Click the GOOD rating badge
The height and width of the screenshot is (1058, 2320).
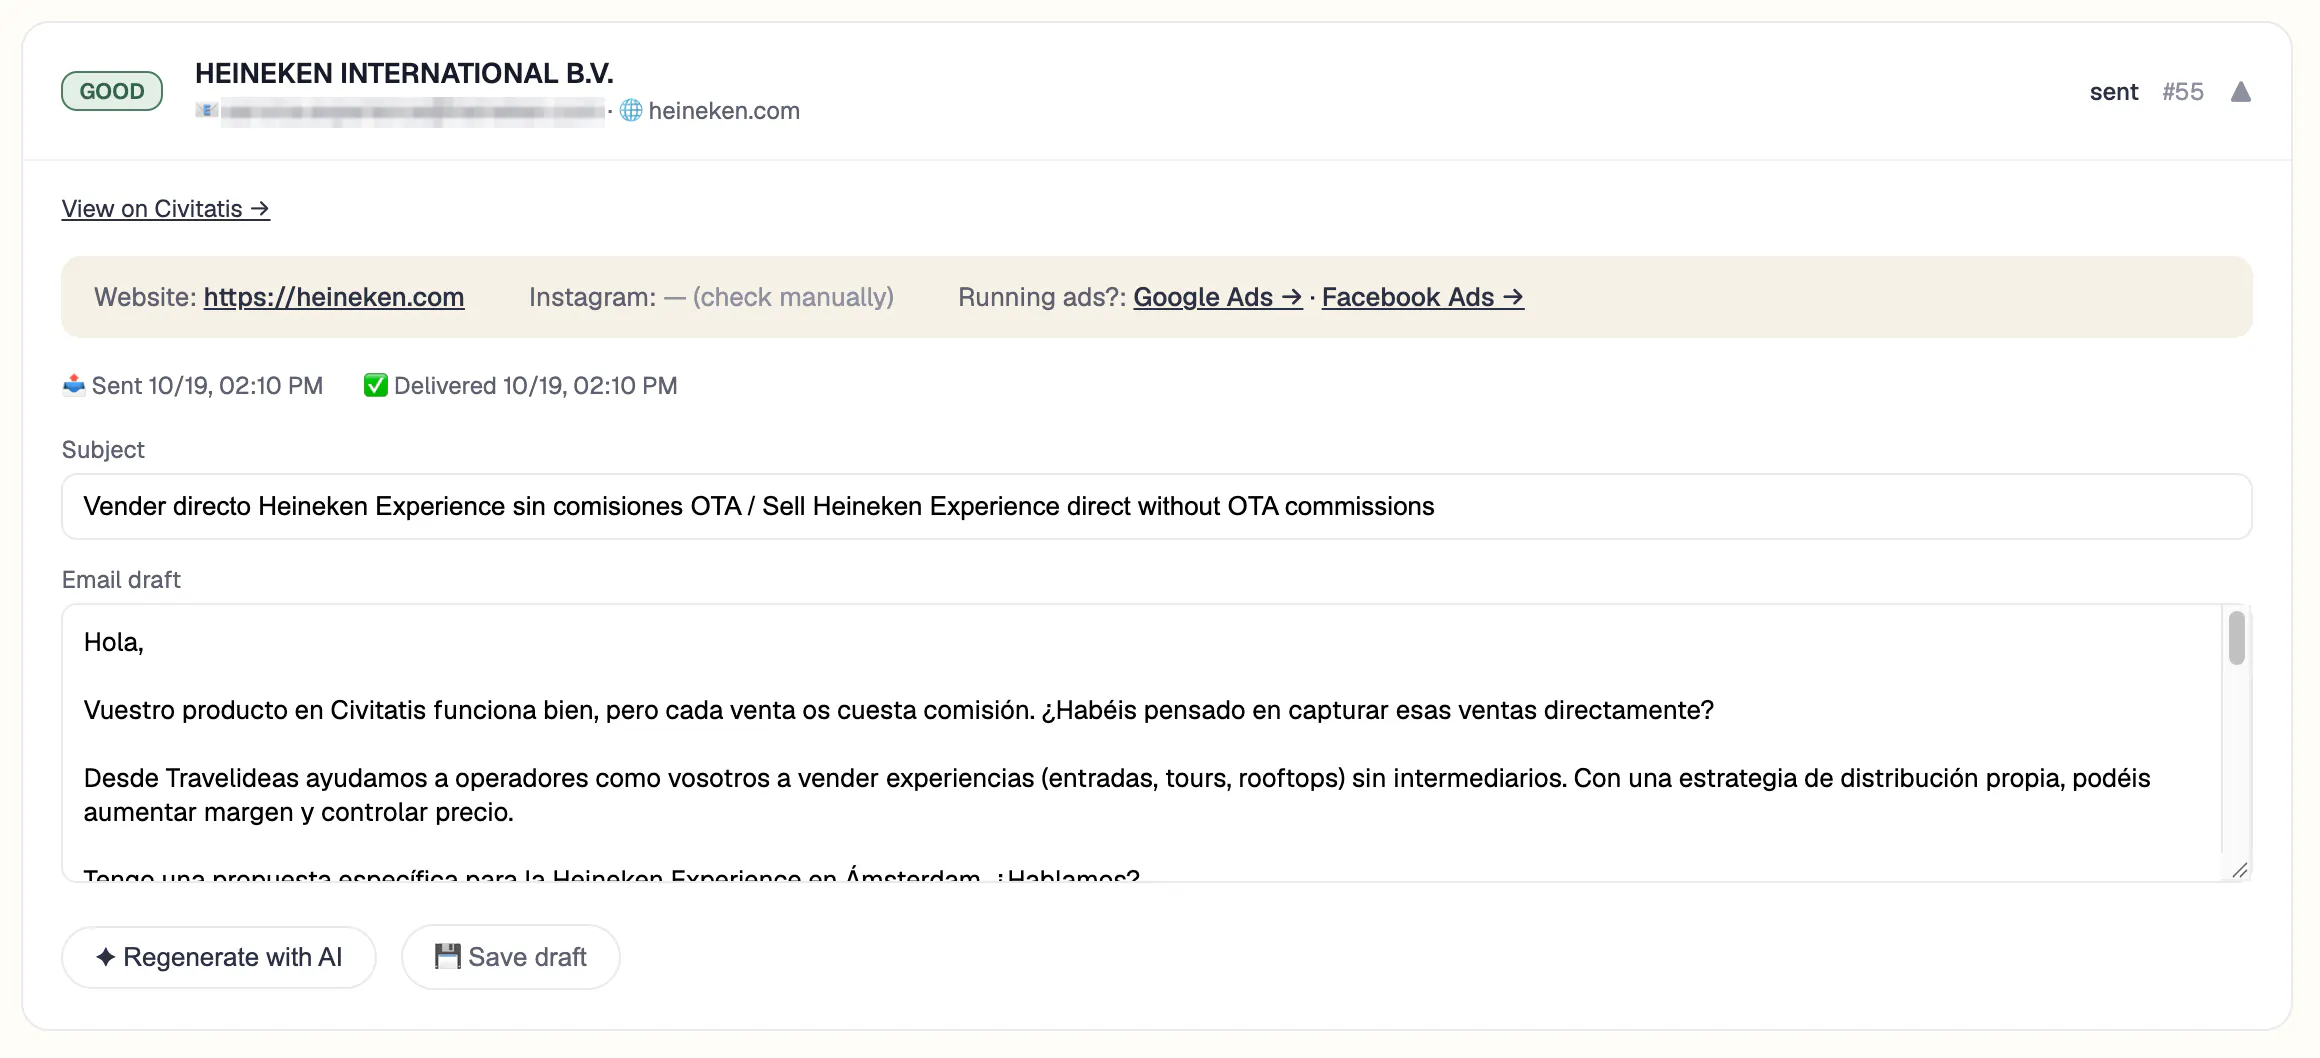point(112,91)
